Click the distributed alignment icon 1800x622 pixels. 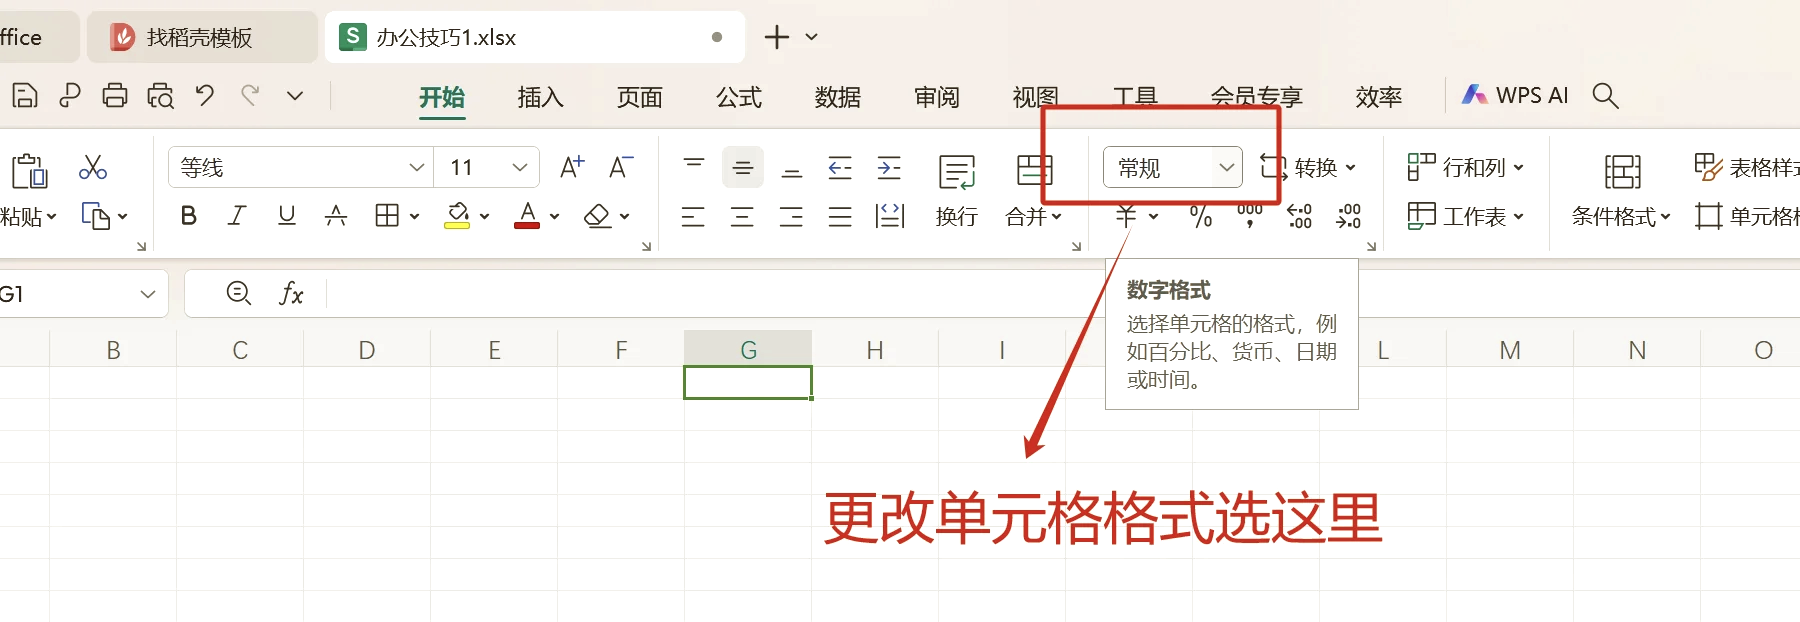[x=889, y=216]
